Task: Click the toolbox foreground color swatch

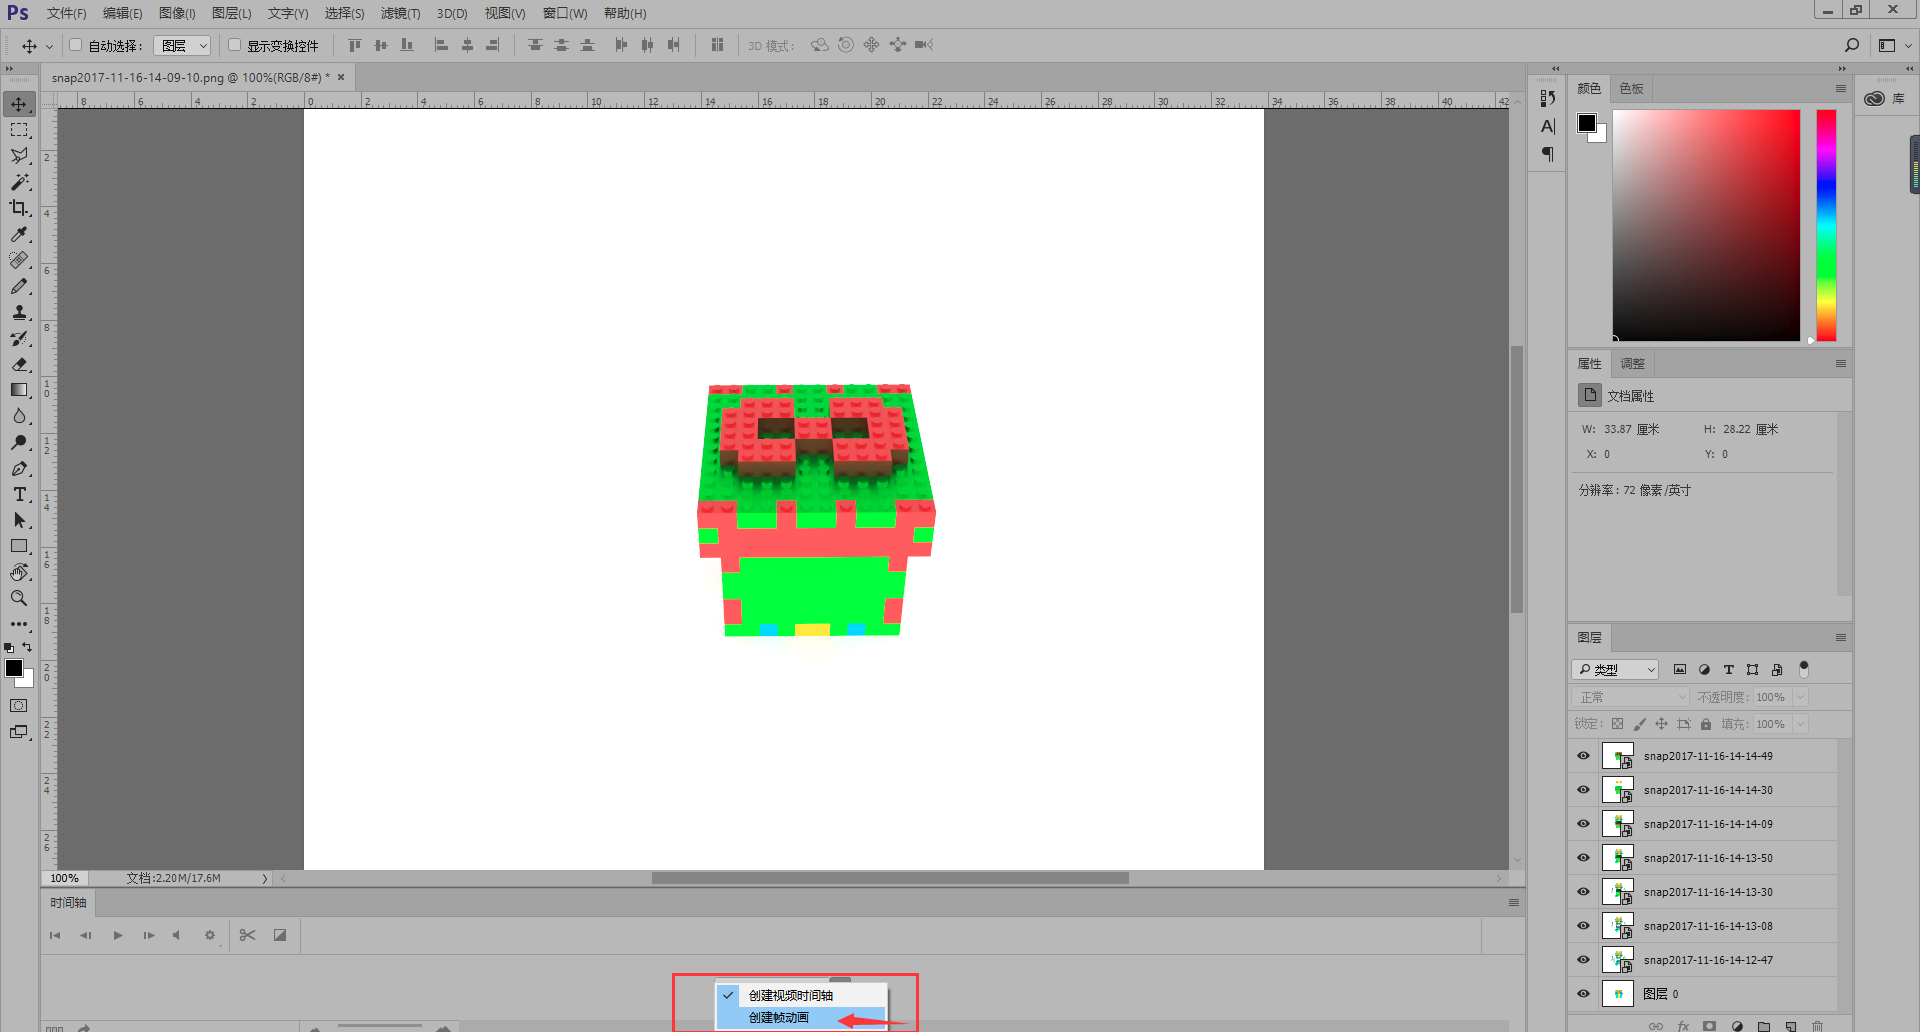Action: pos(14,668)
